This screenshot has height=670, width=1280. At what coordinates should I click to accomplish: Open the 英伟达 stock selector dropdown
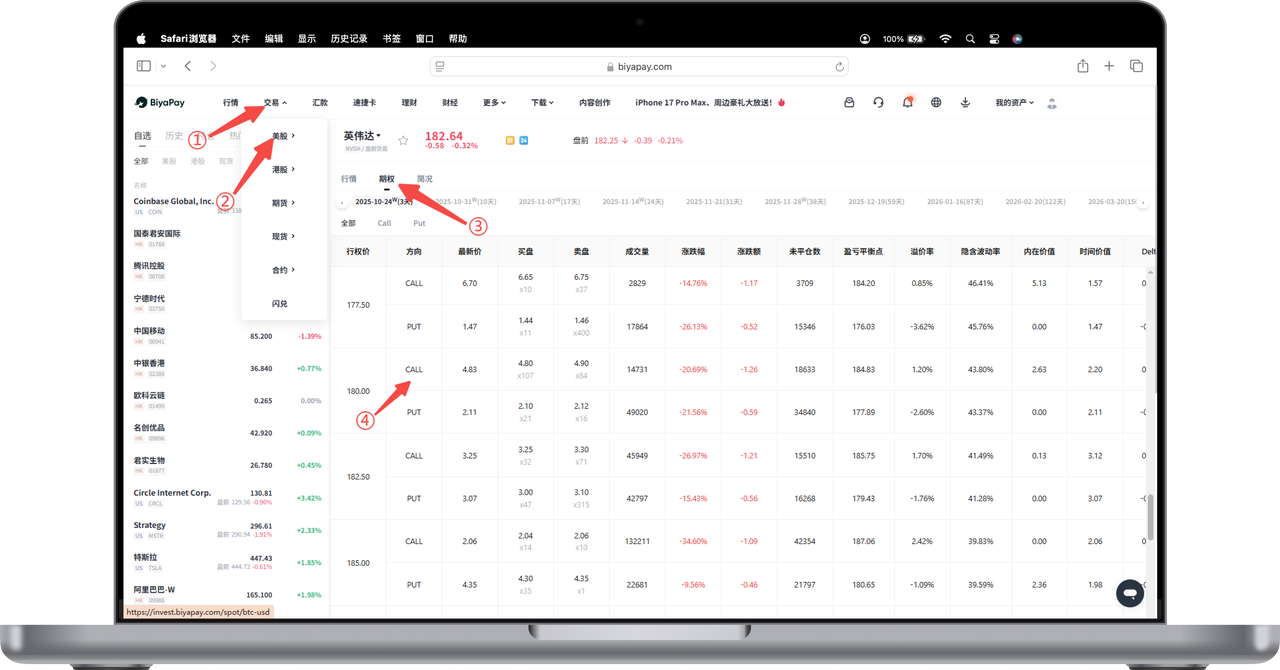[363, 136]
